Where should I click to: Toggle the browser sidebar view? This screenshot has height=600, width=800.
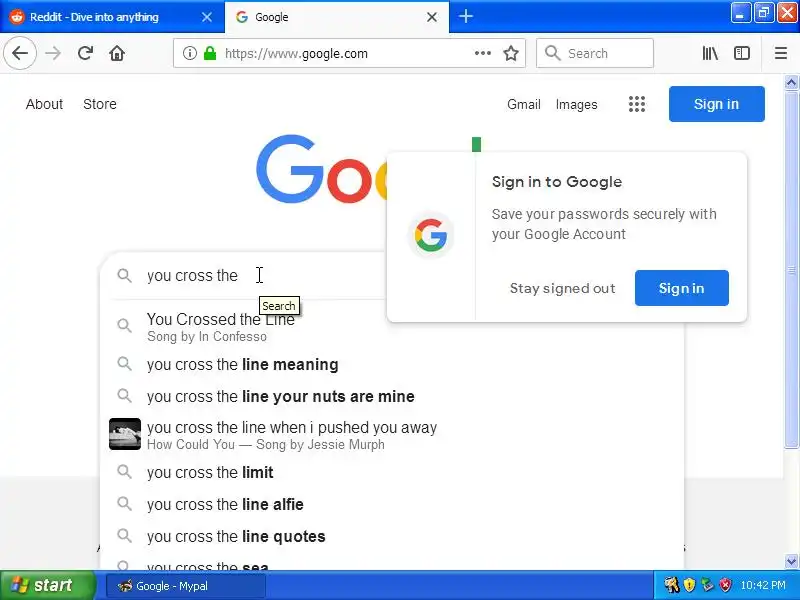(x=742, y=53)
